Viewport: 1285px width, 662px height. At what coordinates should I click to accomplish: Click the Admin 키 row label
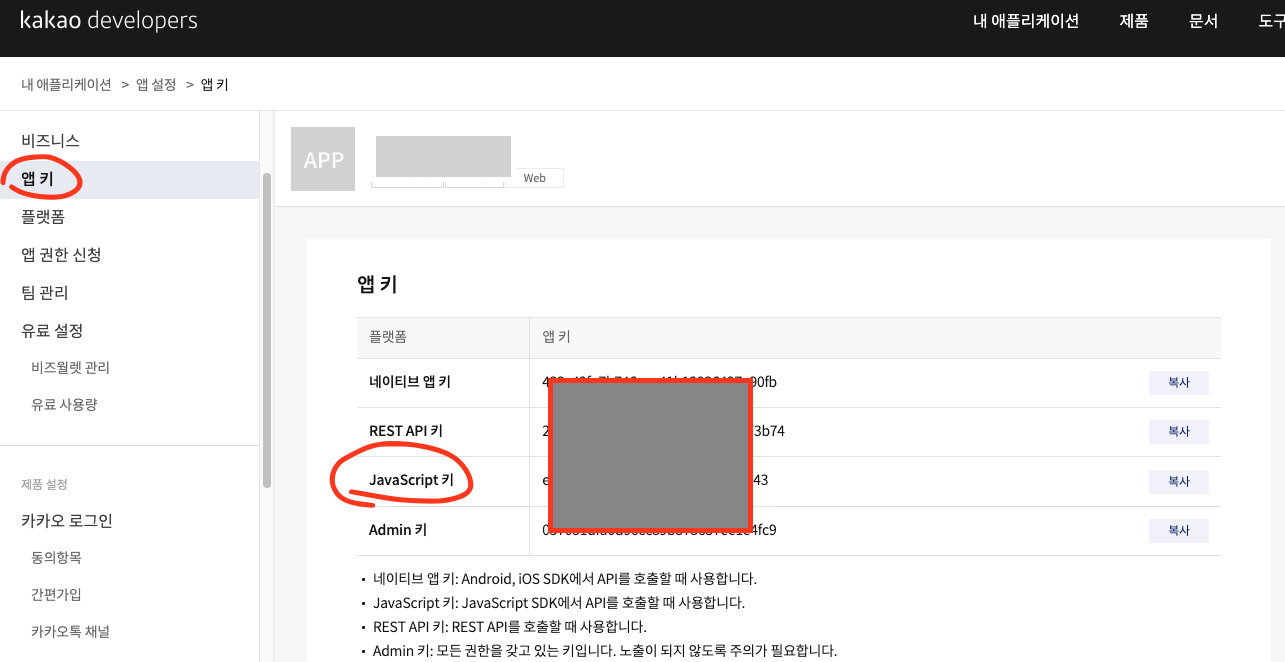pyautogui.click(x=398, y=529)
